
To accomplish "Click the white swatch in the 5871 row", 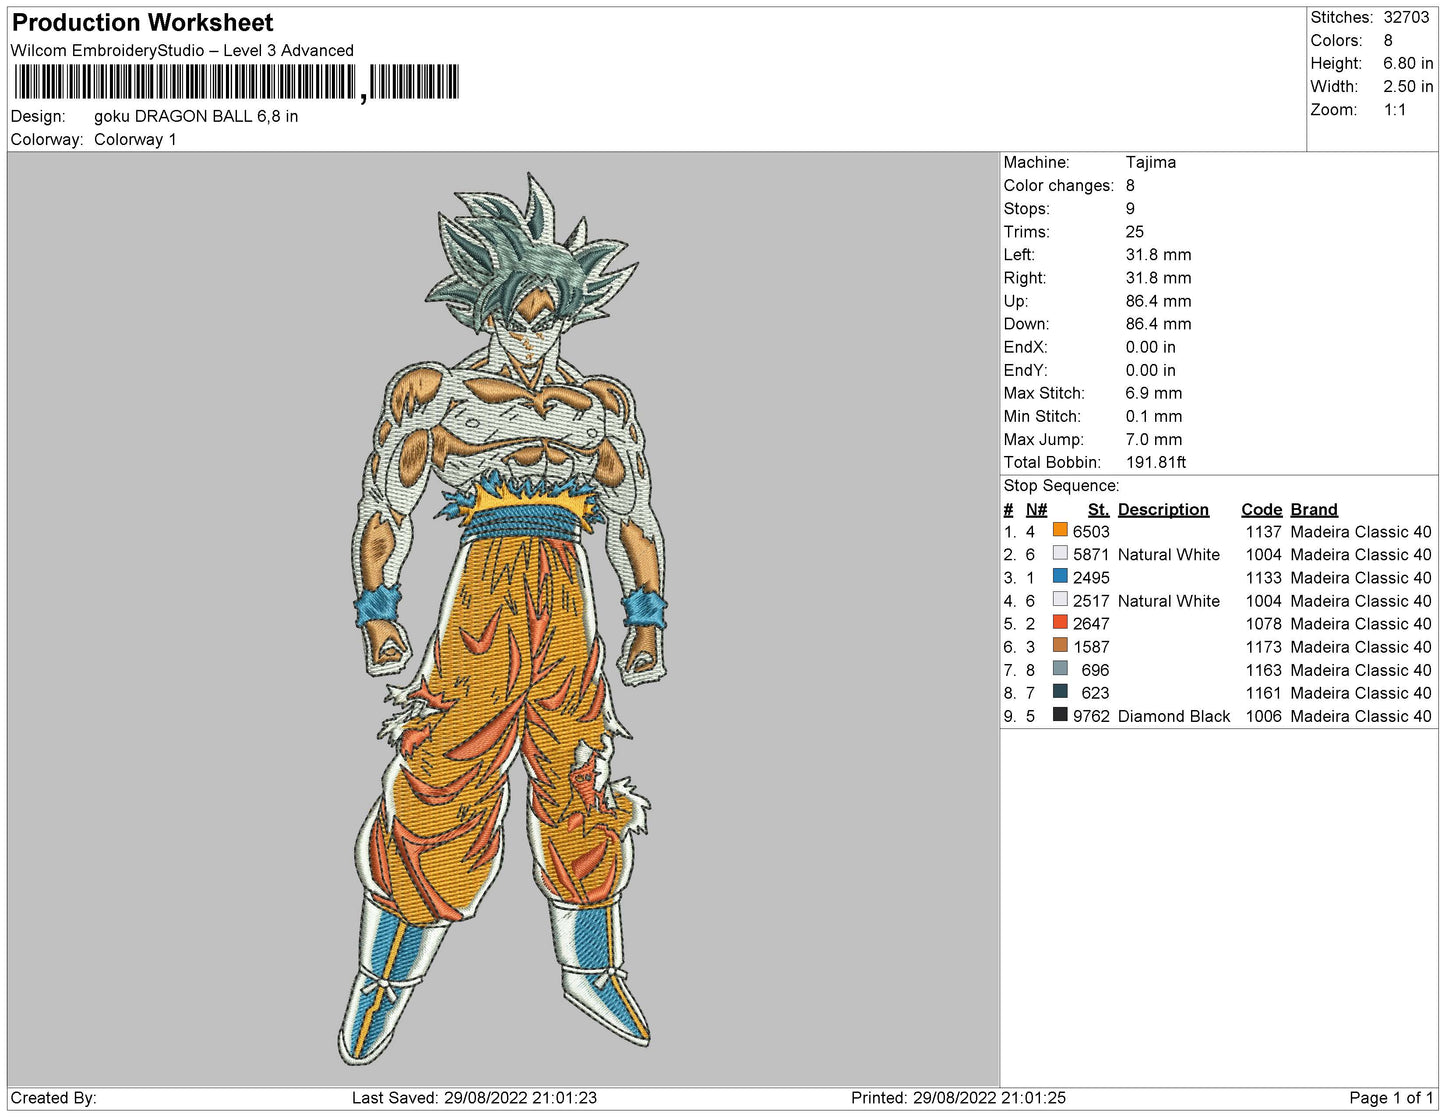I will (1060, 553).
